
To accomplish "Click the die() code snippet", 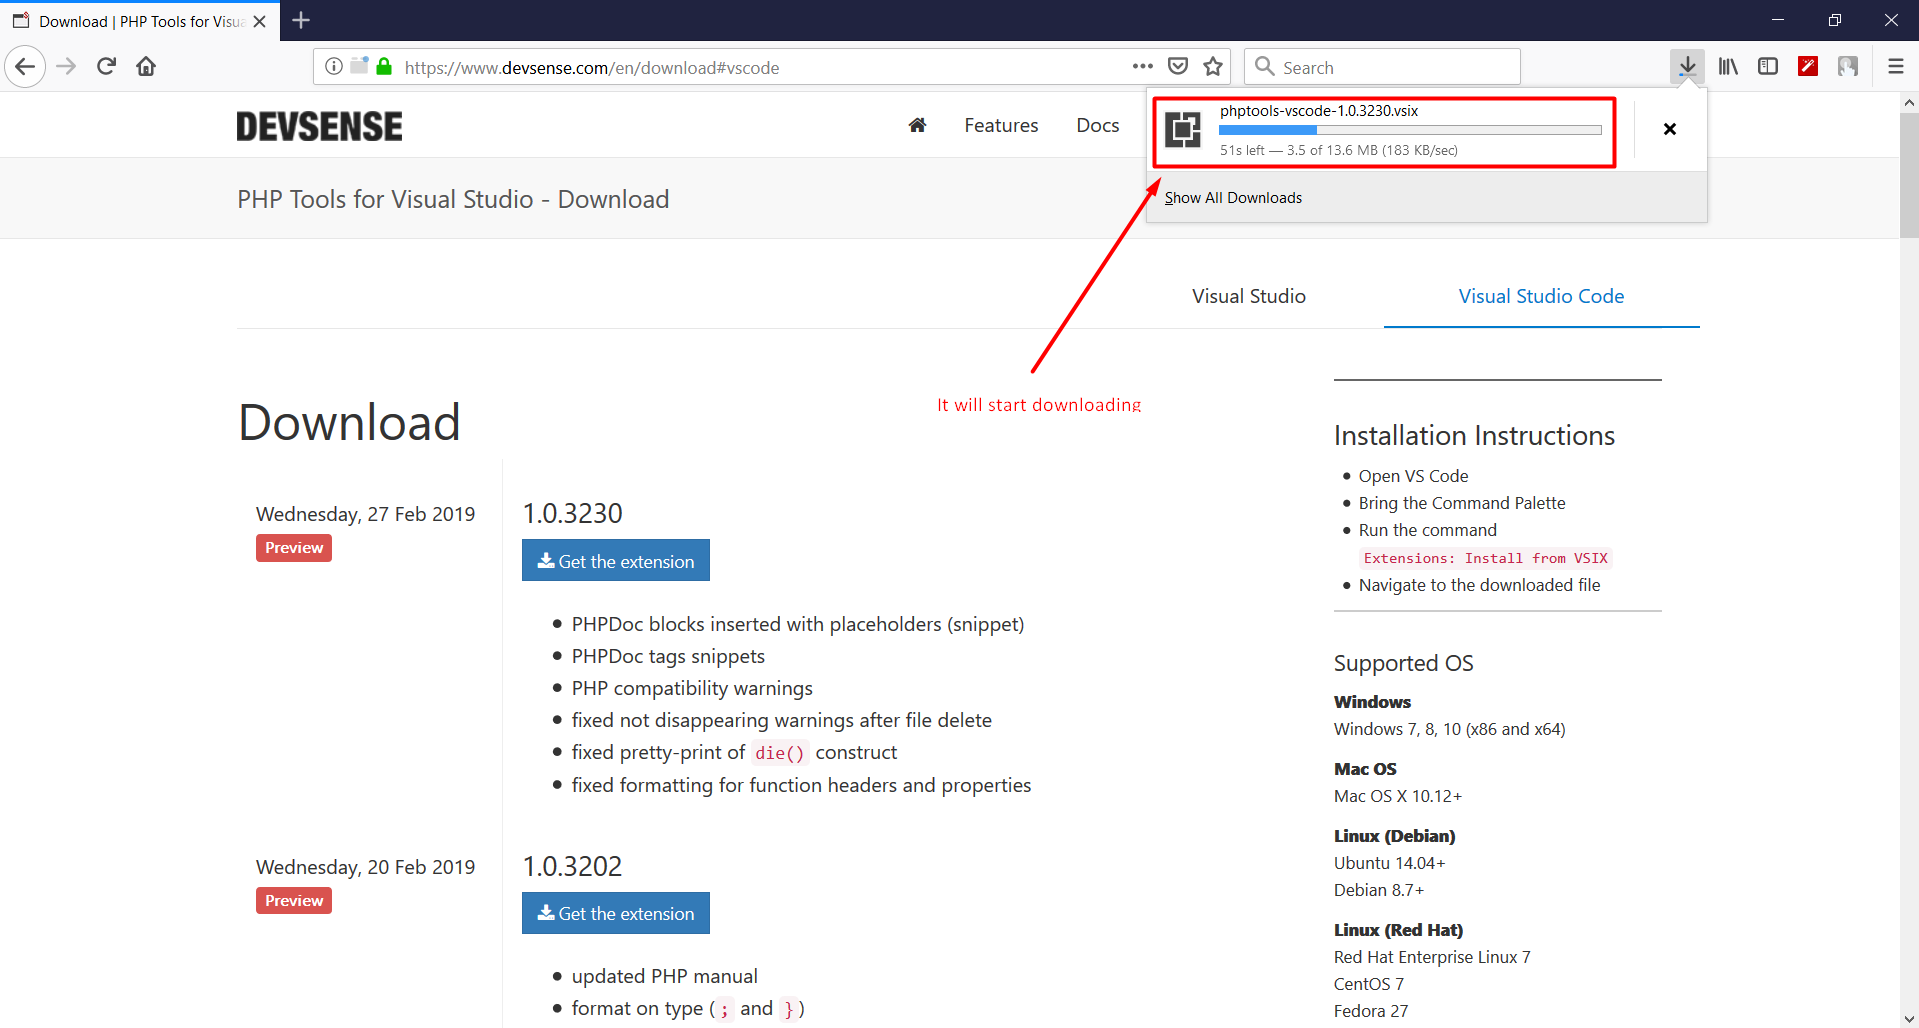I will (779, 753).
